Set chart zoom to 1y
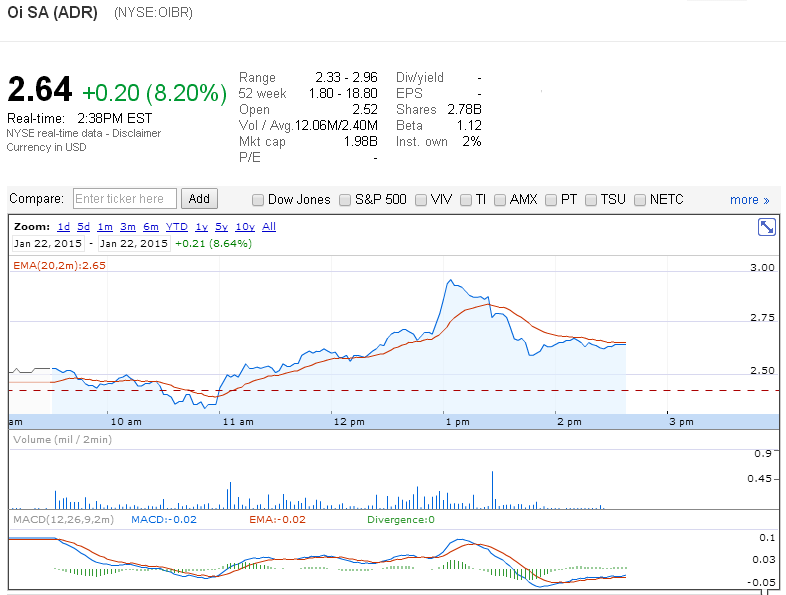This screenshot has width=786, height=595. click(202, 227)
